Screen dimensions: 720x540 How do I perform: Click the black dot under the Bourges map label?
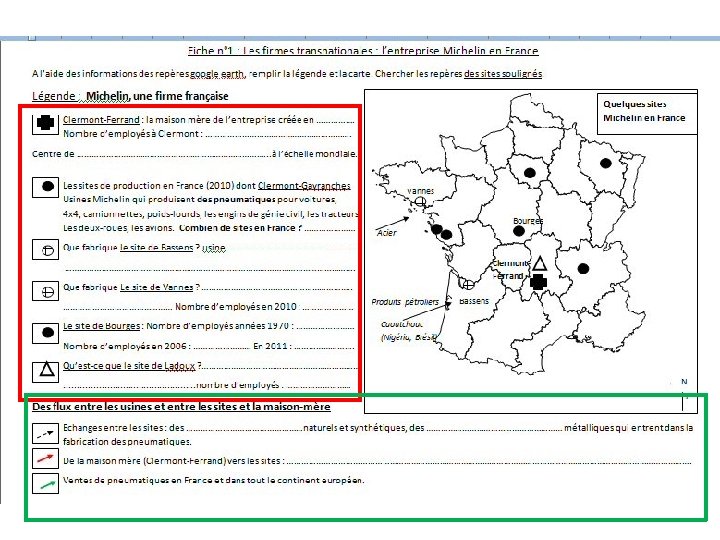[518, 231]
